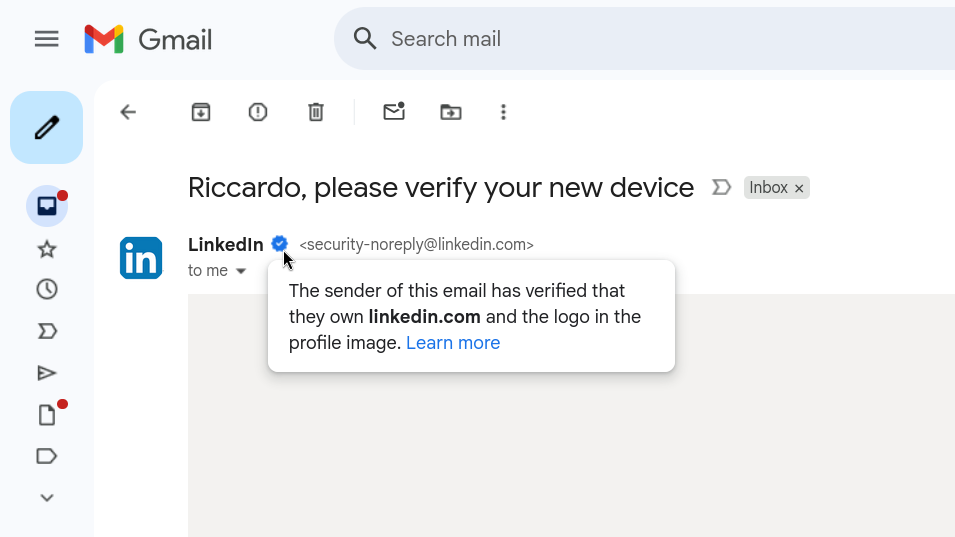Follow the Learn more link
The height and width of the screenshot is (537, 955).
point(453,343)
